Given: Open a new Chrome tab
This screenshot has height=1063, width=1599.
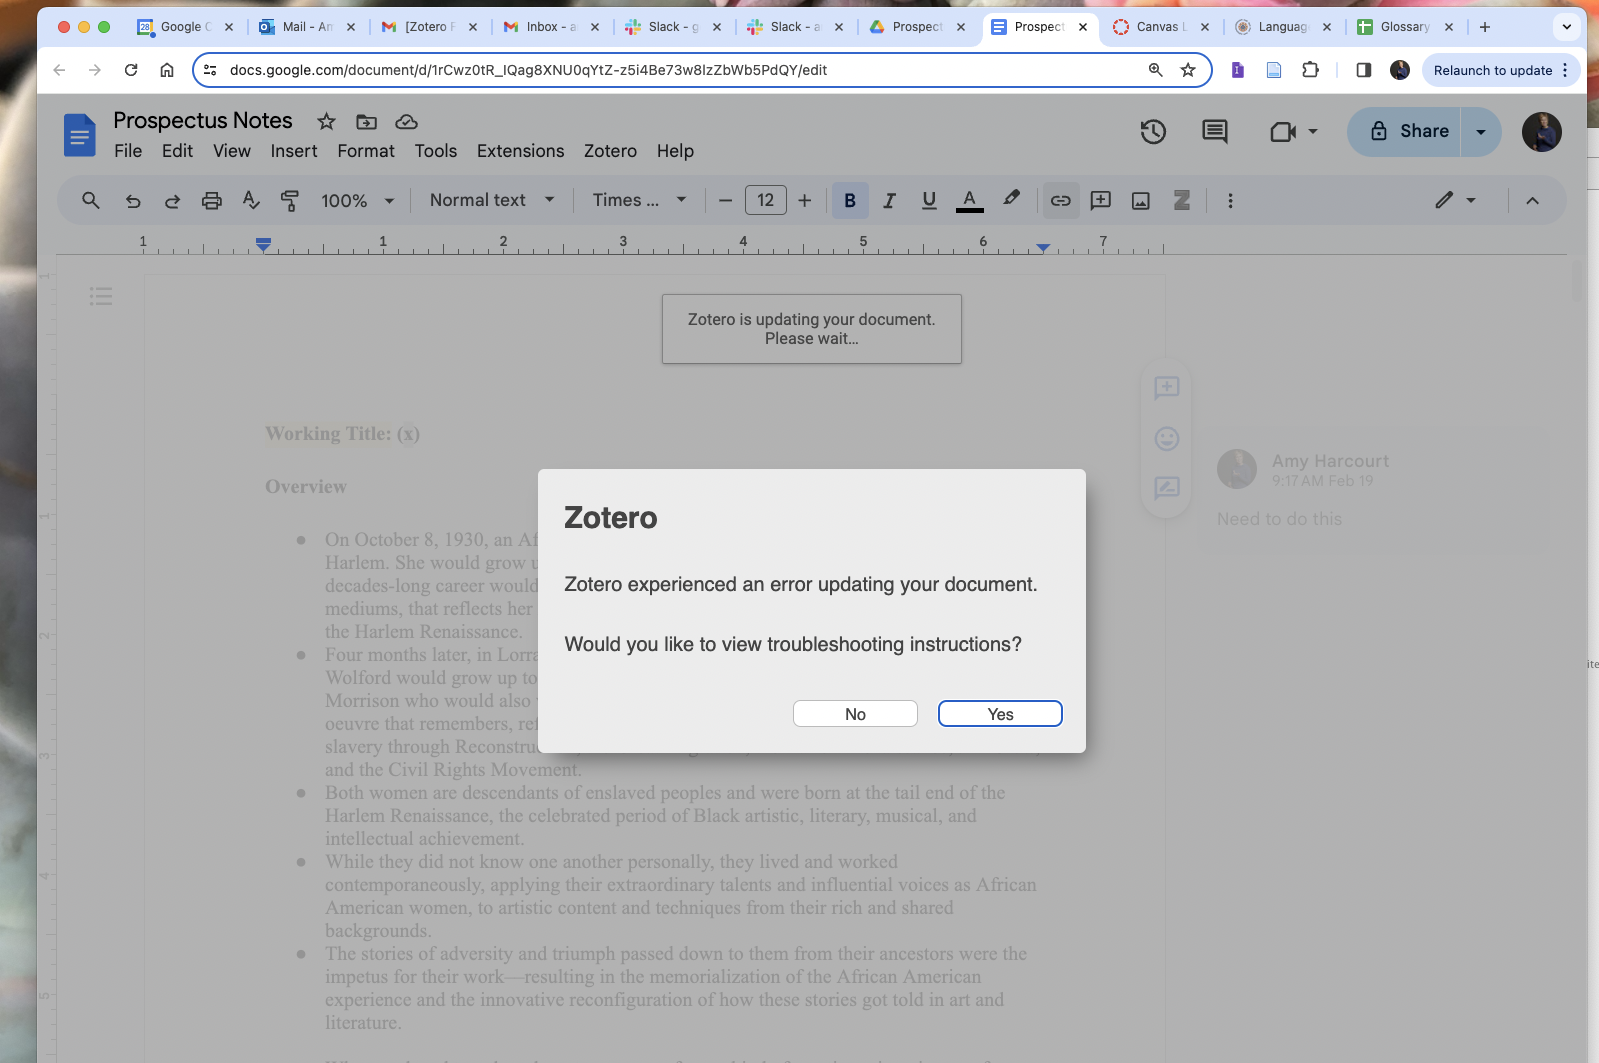Looking at the screenshot, I should pyautogui.click(x=1485, y=27).
